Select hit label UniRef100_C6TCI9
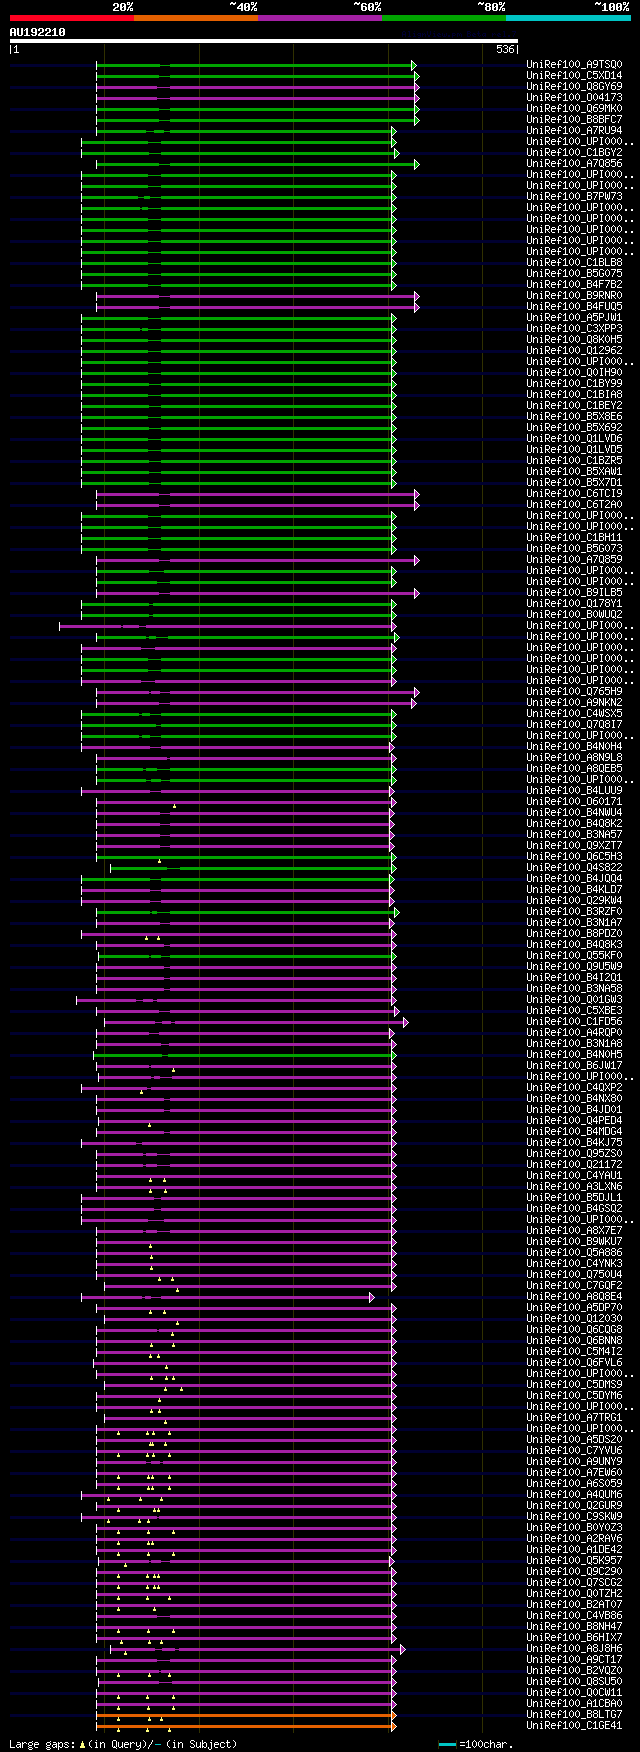The width and height of the screenshot is (640, 1752). coord(574,494)
